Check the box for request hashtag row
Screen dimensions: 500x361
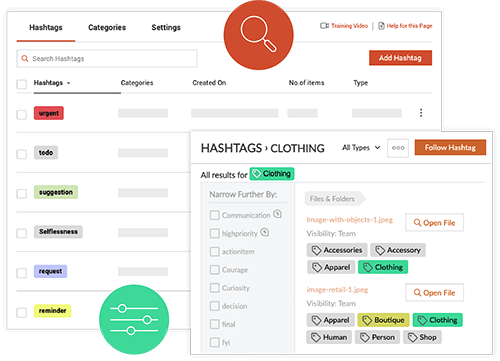22,273
